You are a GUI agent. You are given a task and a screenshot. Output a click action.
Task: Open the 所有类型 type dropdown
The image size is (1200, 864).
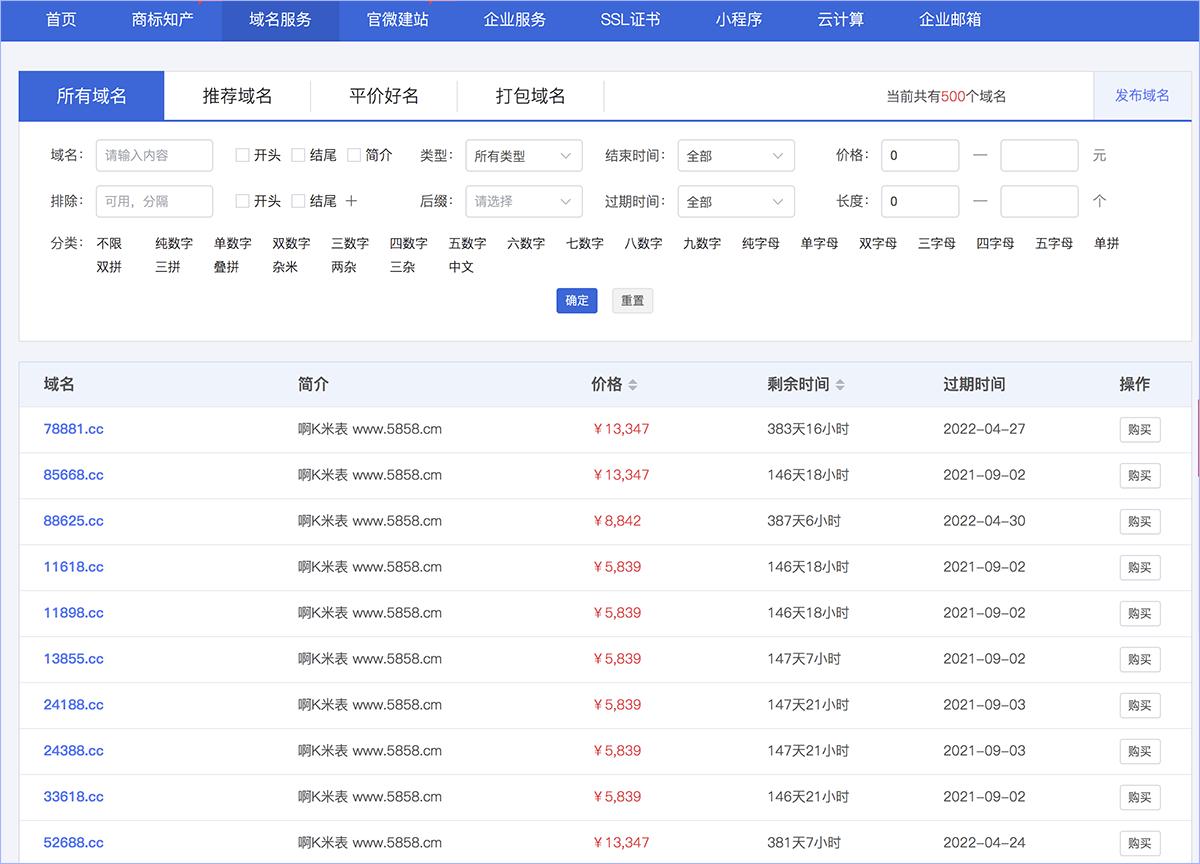pyautogui.click(x=524, y=155)
